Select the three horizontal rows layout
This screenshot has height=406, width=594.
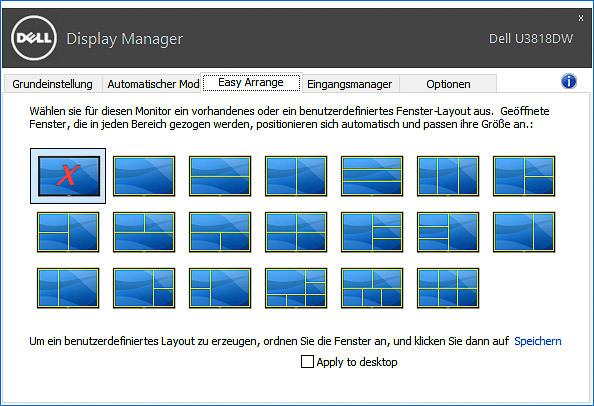click(x=372, y=176)
